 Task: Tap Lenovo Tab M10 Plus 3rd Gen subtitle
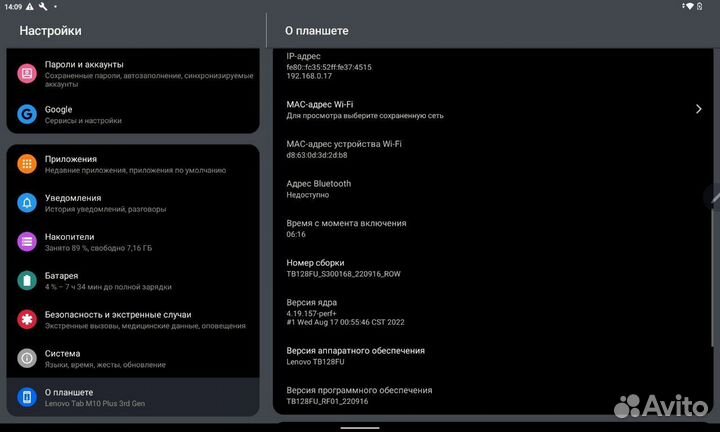95,404
